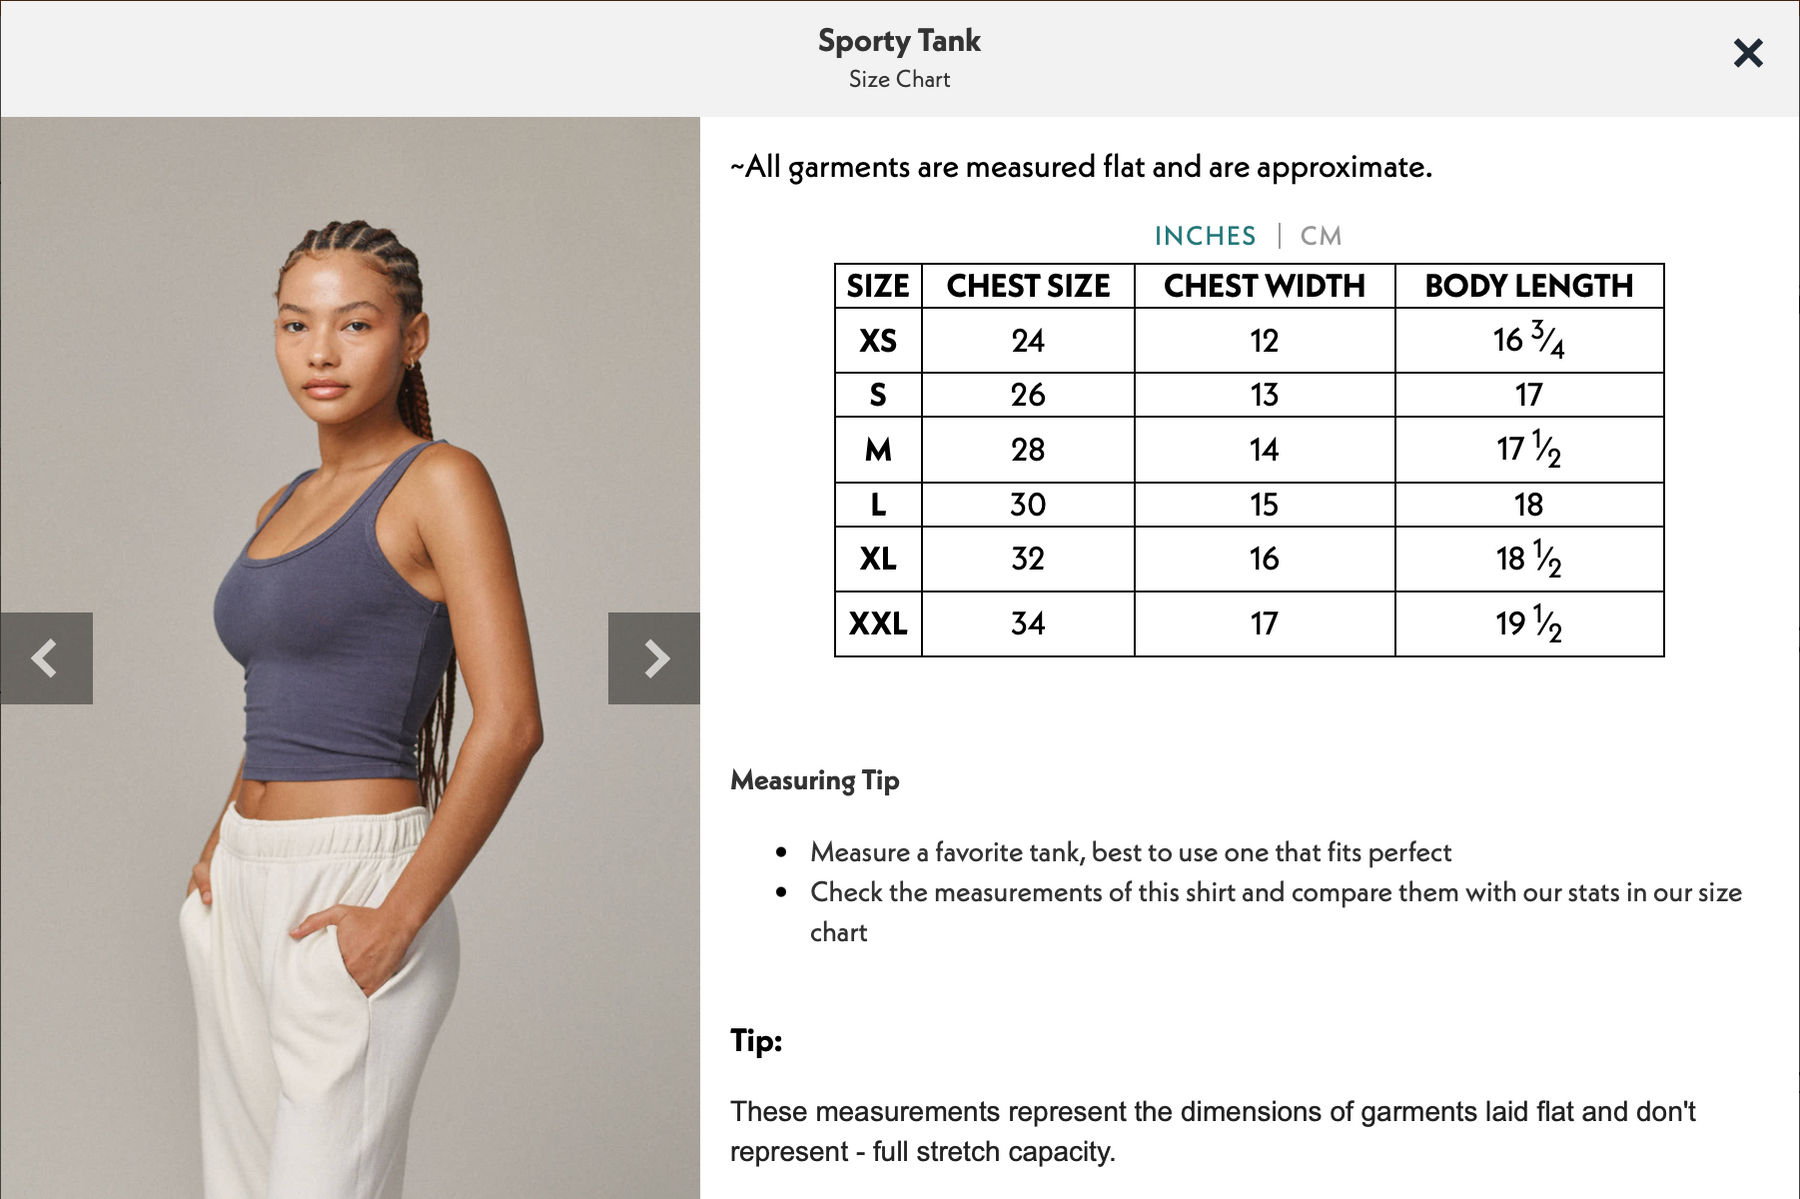Advance to the next product photo
Screen dimensions: 1800x1199
point(654,658)
